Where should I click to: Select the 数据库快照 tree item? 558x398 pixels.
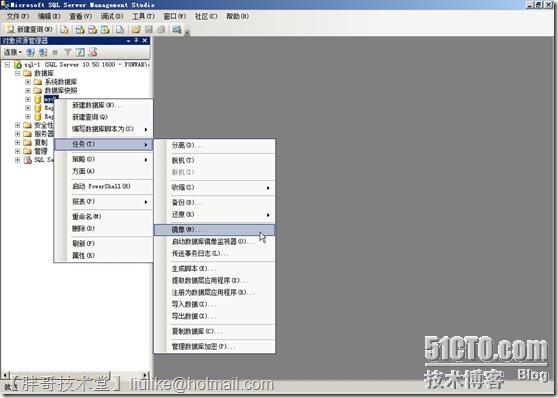pyautogui.click(x=60, y=90)
